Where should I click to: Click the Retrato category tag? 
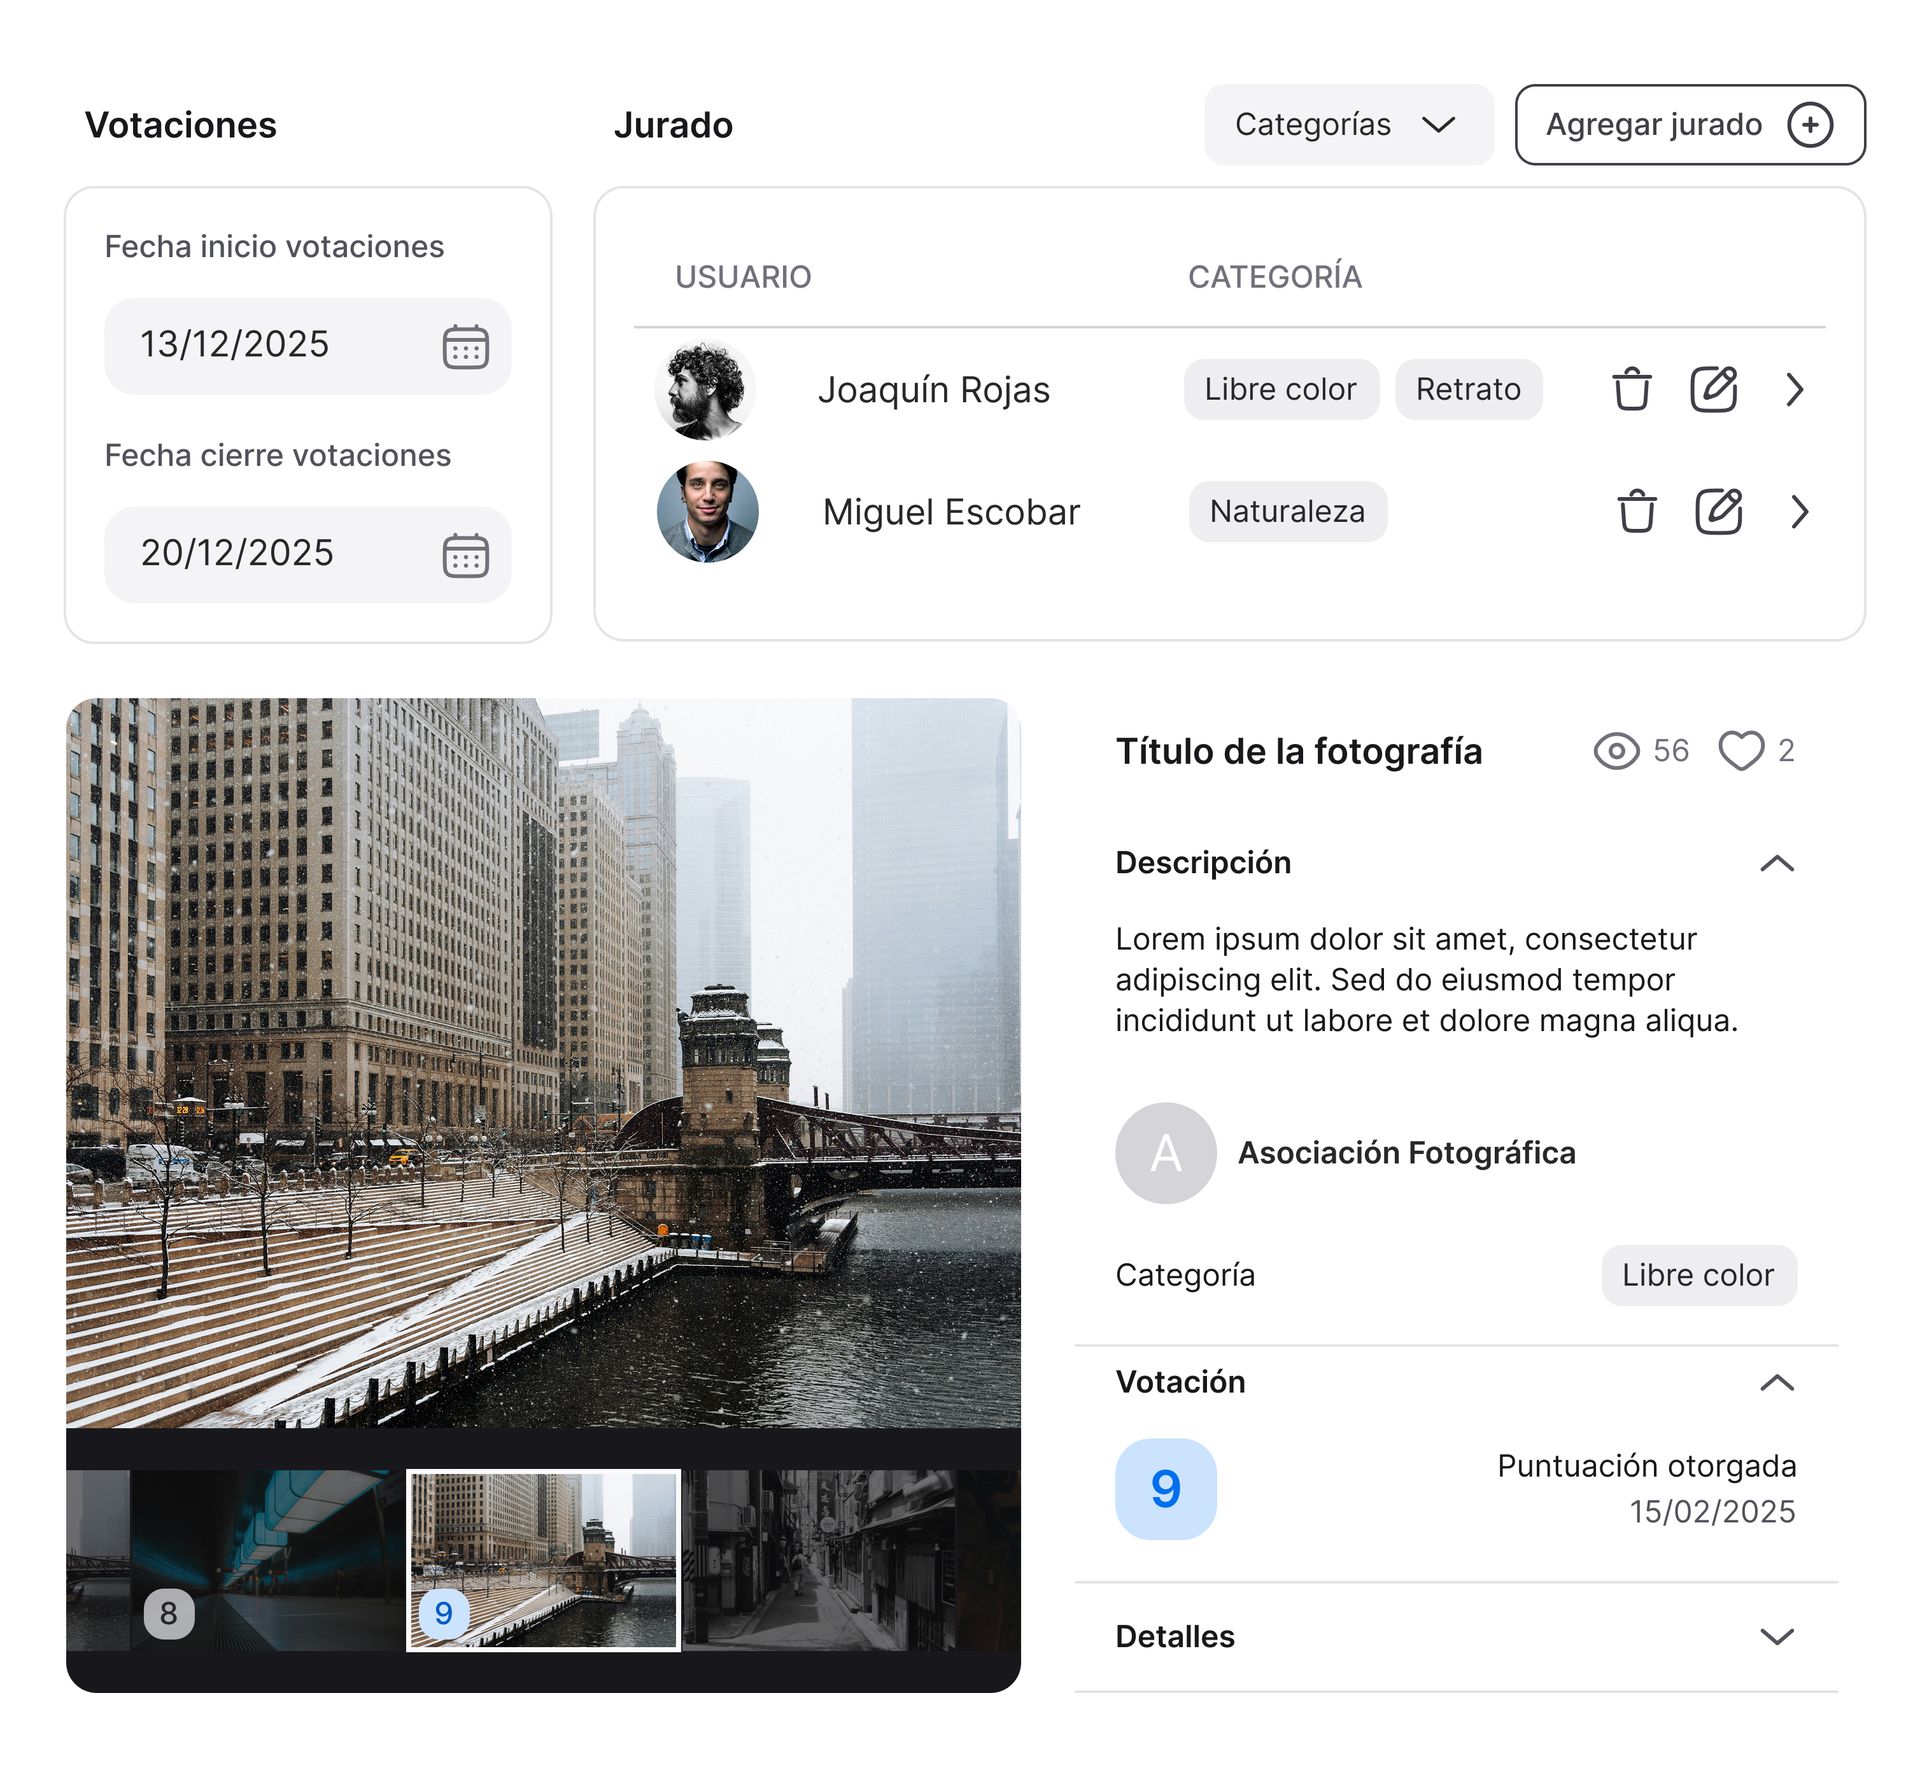pyautogui.click(x=1467, y=389)
